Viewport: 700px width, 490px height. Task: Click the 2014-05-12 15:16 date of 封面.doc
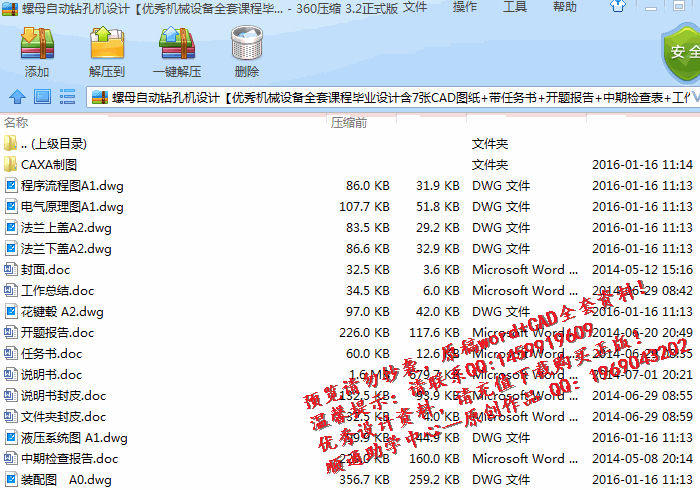(x=642, y=270)
